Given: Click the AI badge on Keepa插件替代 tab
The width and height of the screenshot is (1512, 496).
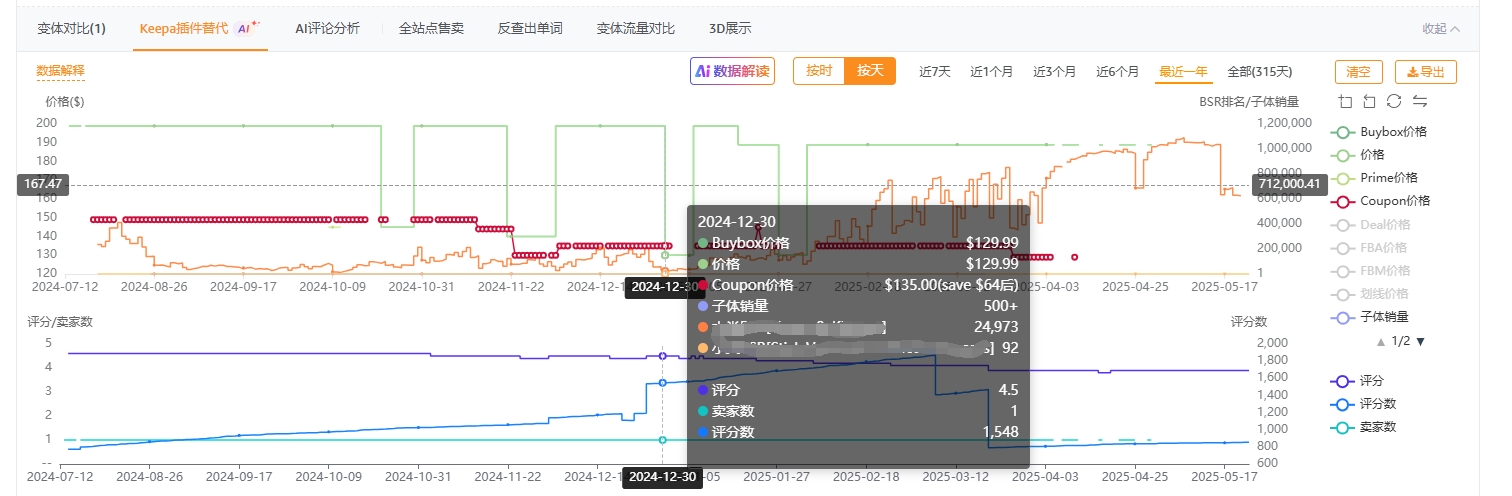Looking at the screenshot, I should [247, 28].
